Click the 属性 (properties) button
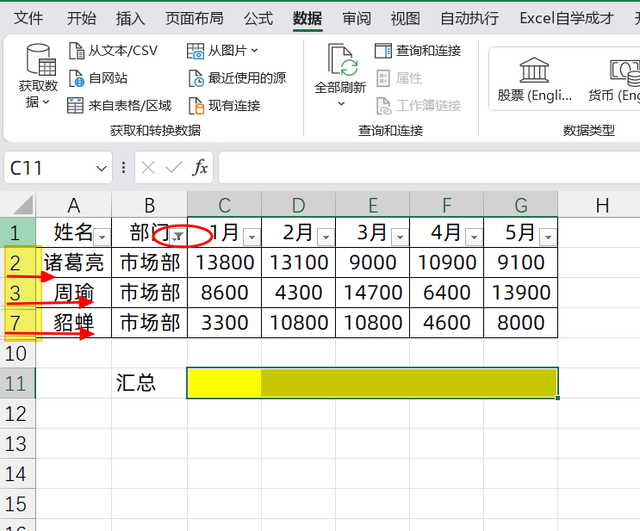640x531 pixels. (398, 78)
